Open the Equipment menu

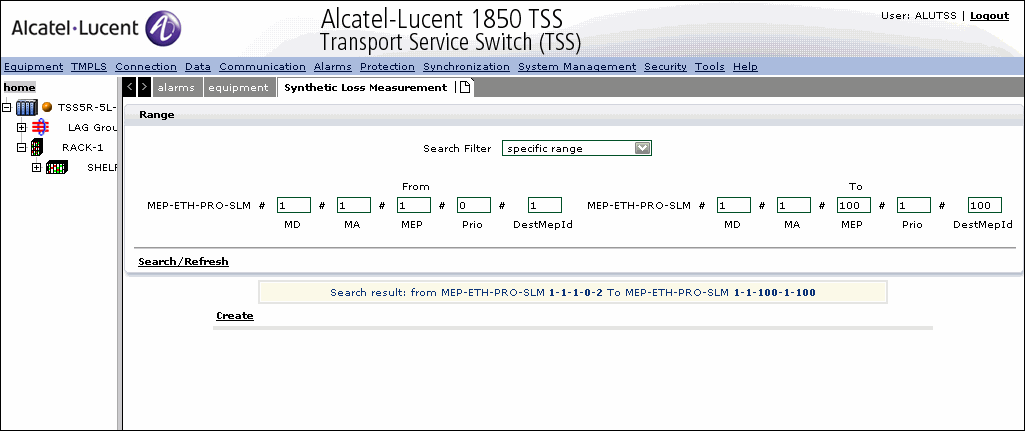(33, 67)
